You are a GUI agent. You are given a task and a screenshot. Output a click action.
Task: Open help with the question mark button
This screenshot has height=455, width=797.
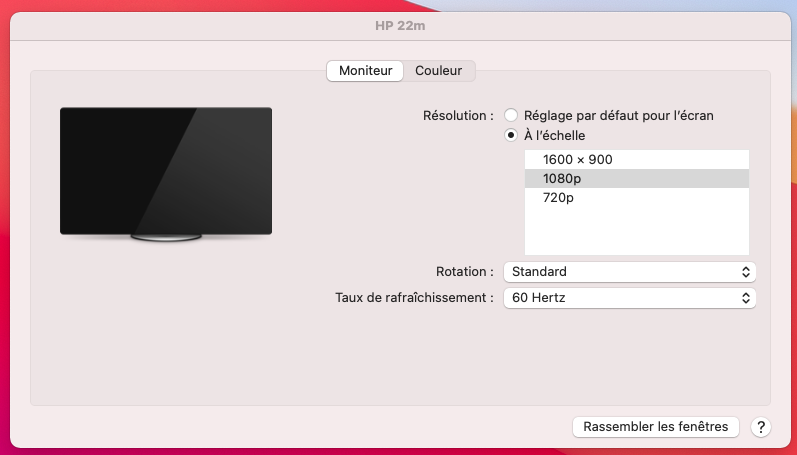[760, 427]
